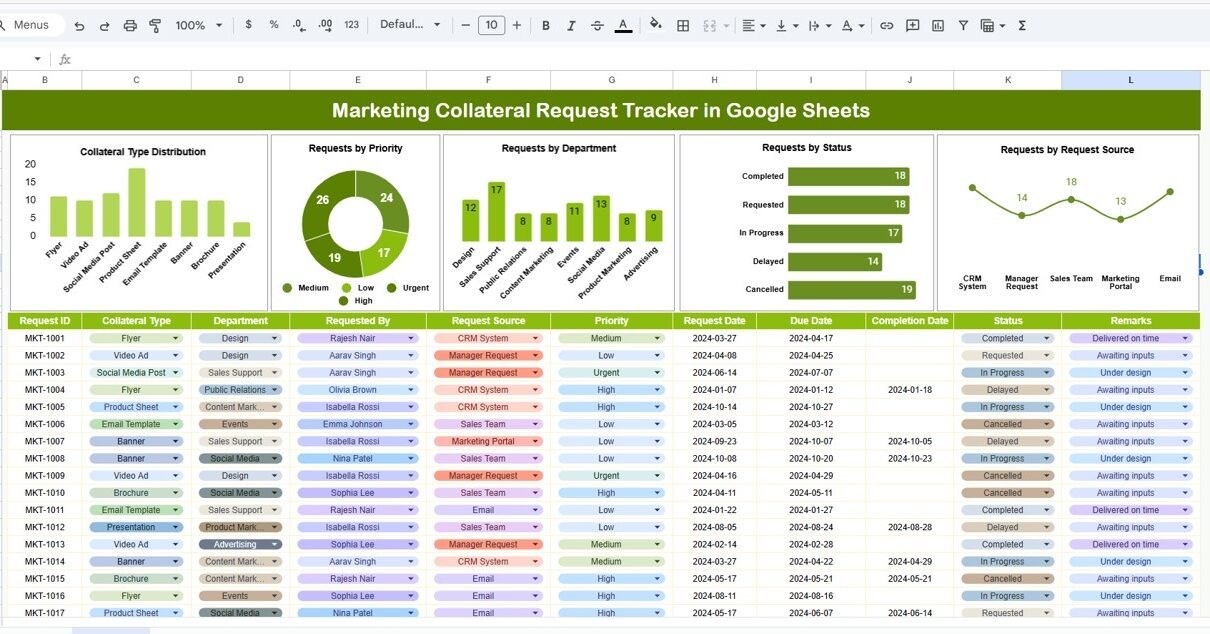The width and height of the screenshot is (1210, 634).
Task: Open the zoom level 100% dropdown
Action: (x=197, y=26)
